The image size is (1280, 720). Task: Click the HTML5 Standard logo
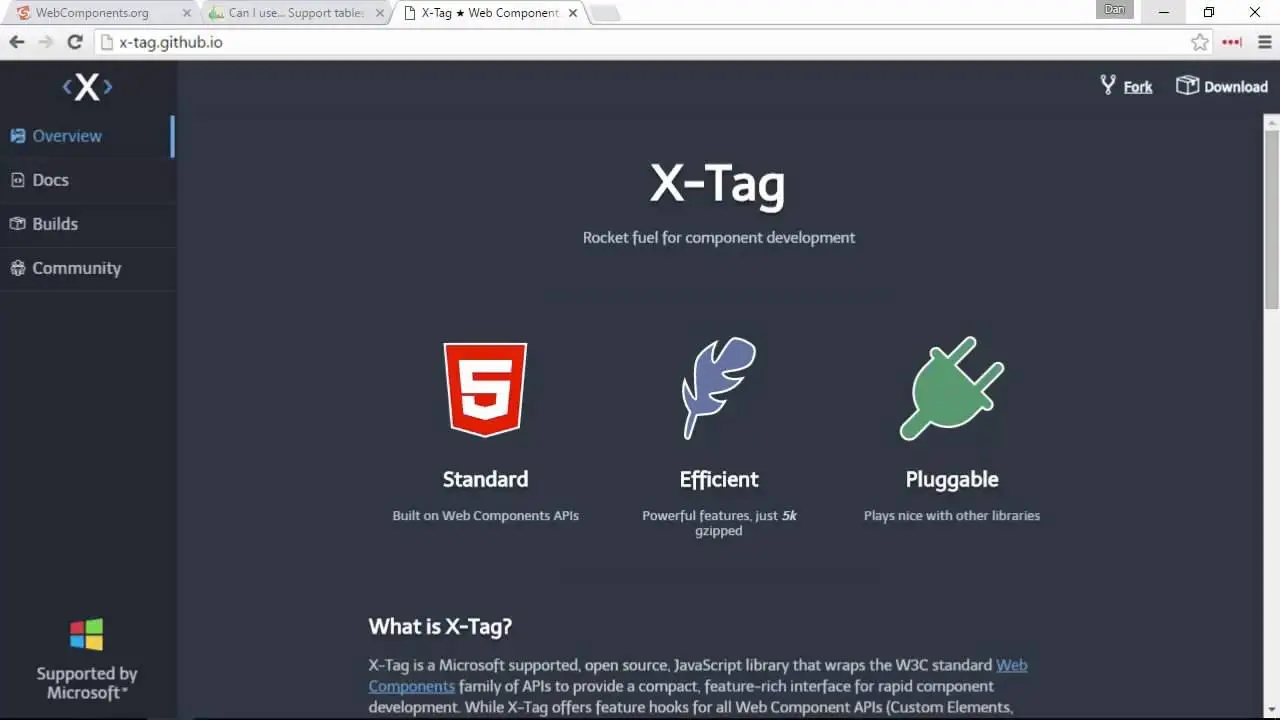(485, 389)
